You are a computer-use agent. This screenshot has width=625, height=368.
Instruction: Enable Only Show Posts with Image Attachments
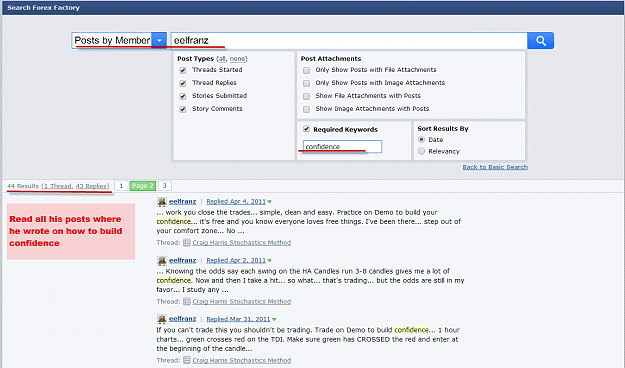(307, 83)
